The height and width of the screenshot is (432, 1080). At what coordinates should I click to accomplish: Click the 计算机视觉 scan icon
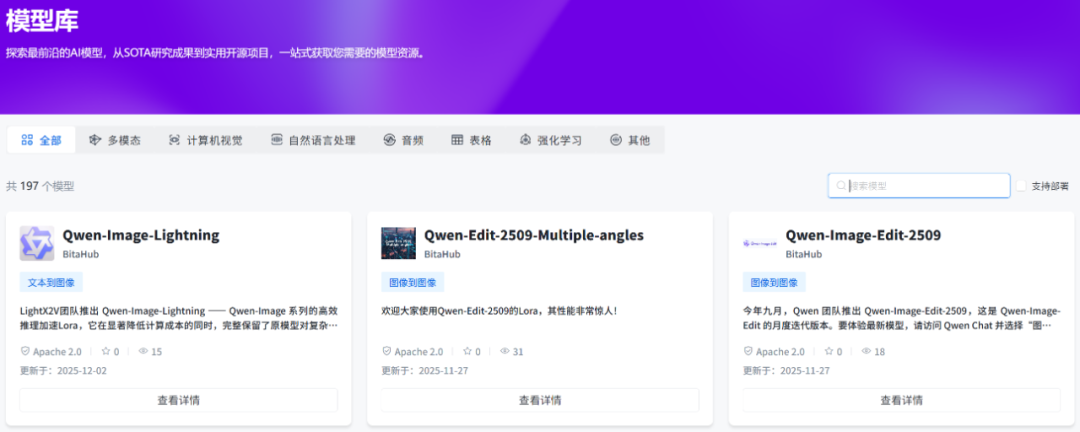coord(174,141)
